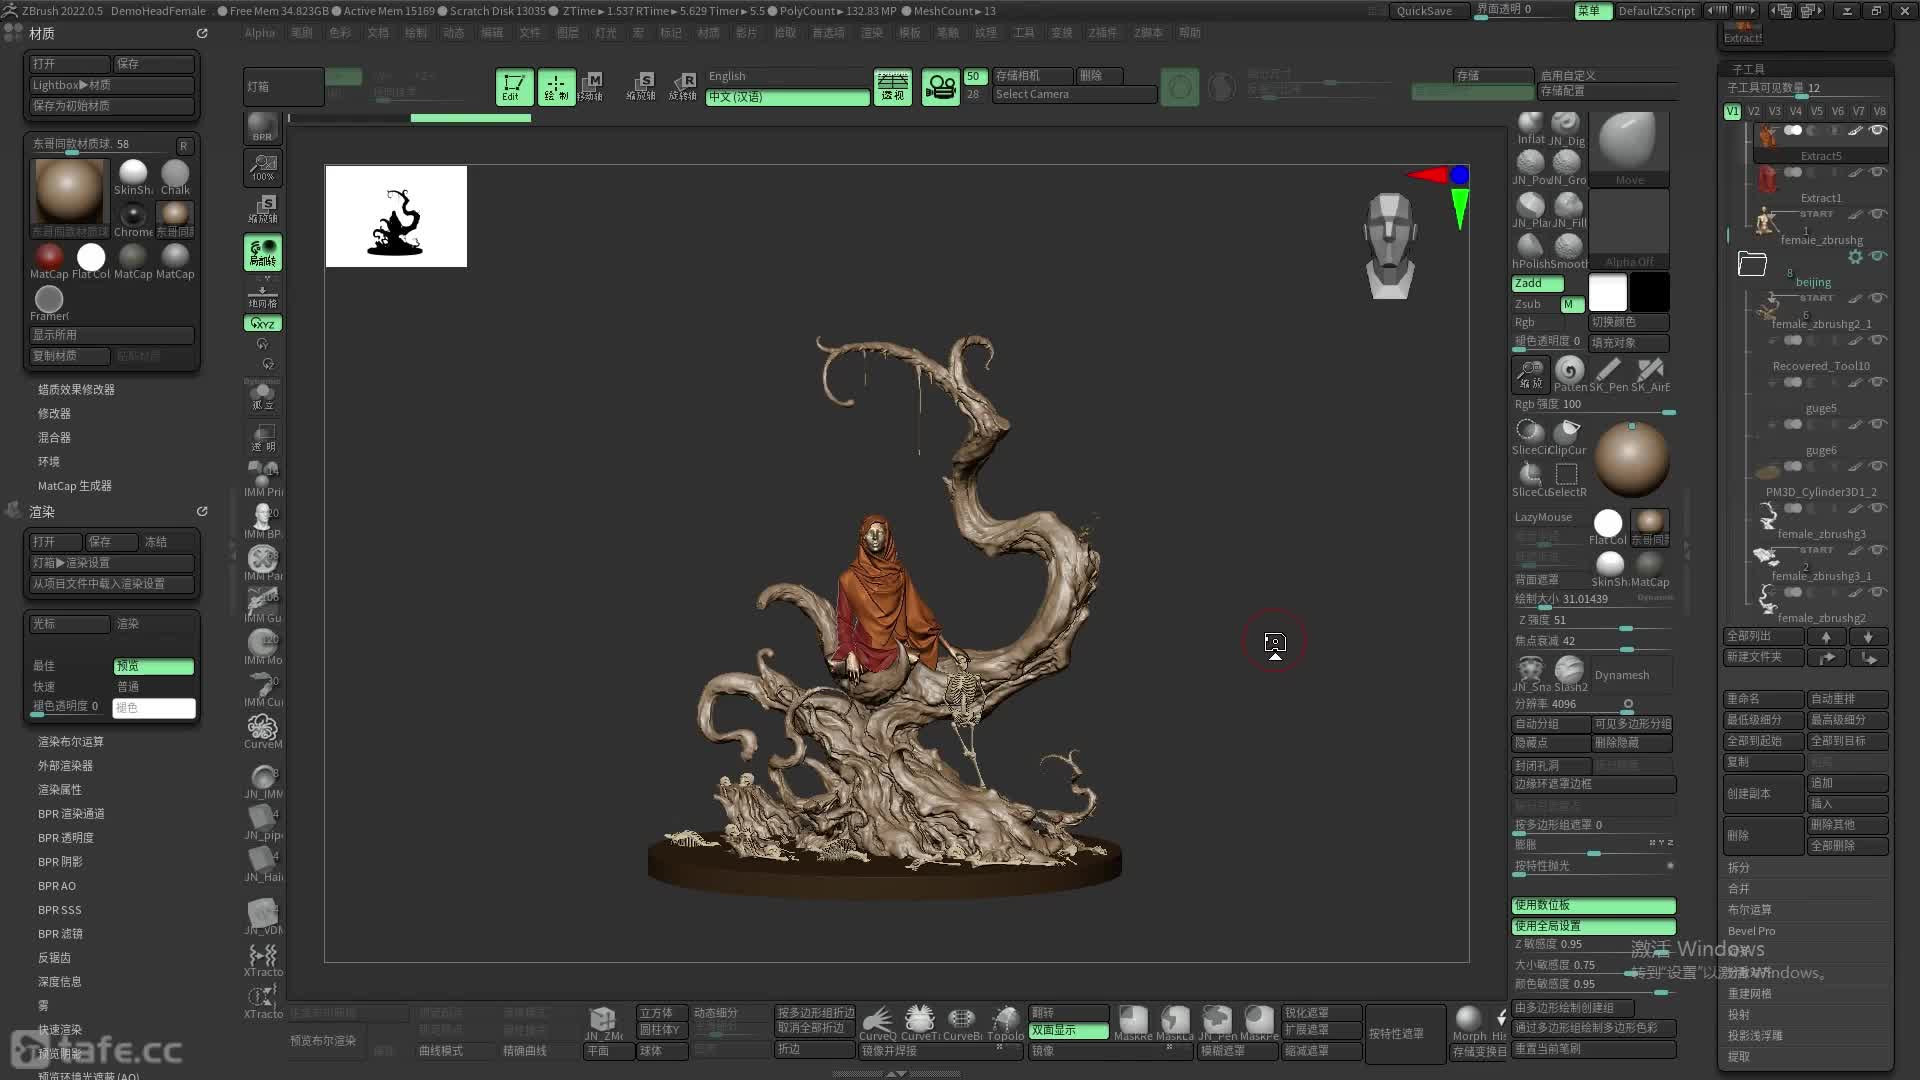This screenshot has width=1920, height=1080.
Task: Expand 拆分 split section in subtool
Action: tap(1739, 867)
